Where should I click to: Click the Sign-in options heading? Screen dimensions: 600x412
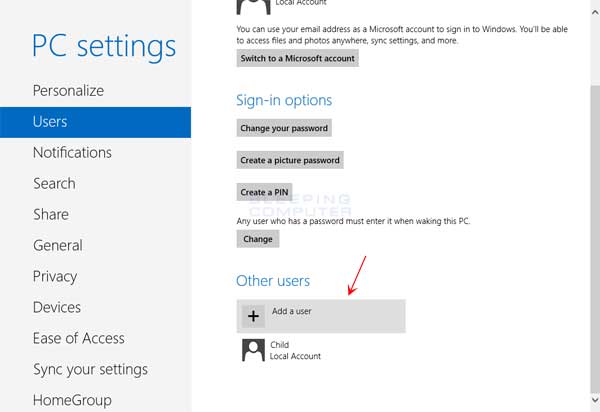click(284, 101)
